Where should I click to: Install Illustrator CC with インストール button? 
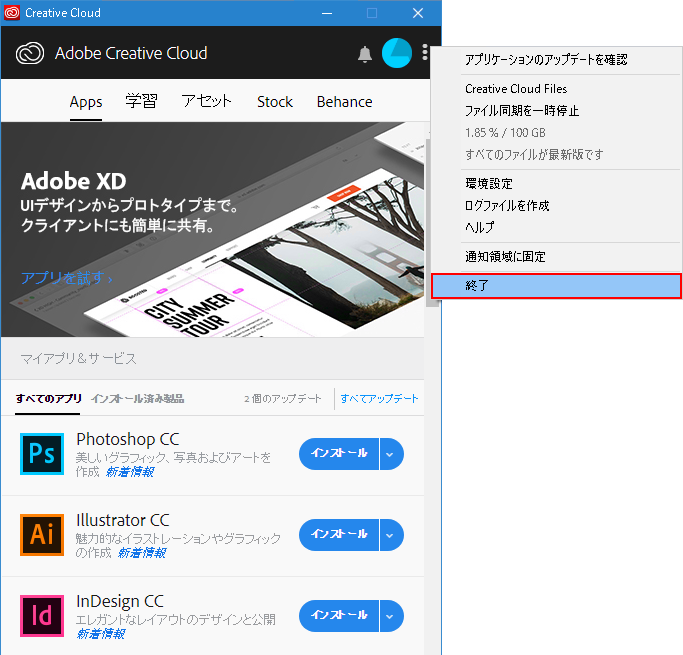tap(339, 535)
